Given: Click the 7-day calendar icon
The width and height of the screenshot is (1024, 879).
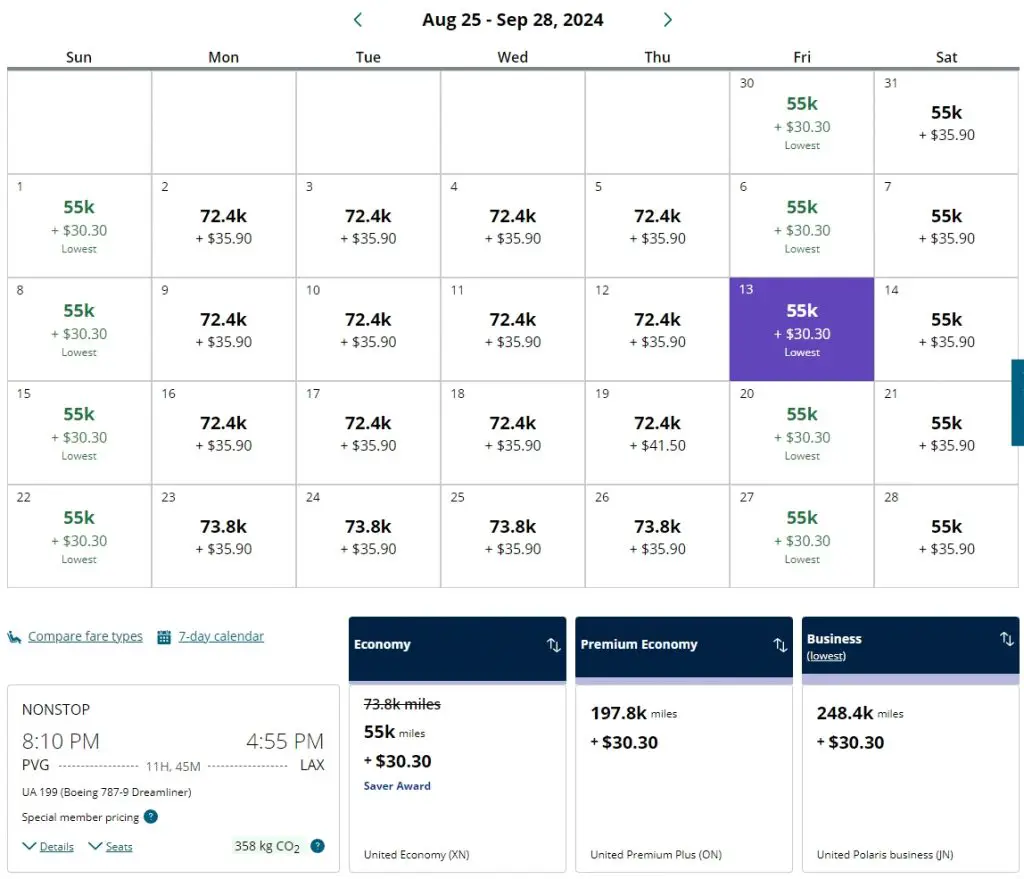Looking at the screenshot, I should tap(164, 637).
